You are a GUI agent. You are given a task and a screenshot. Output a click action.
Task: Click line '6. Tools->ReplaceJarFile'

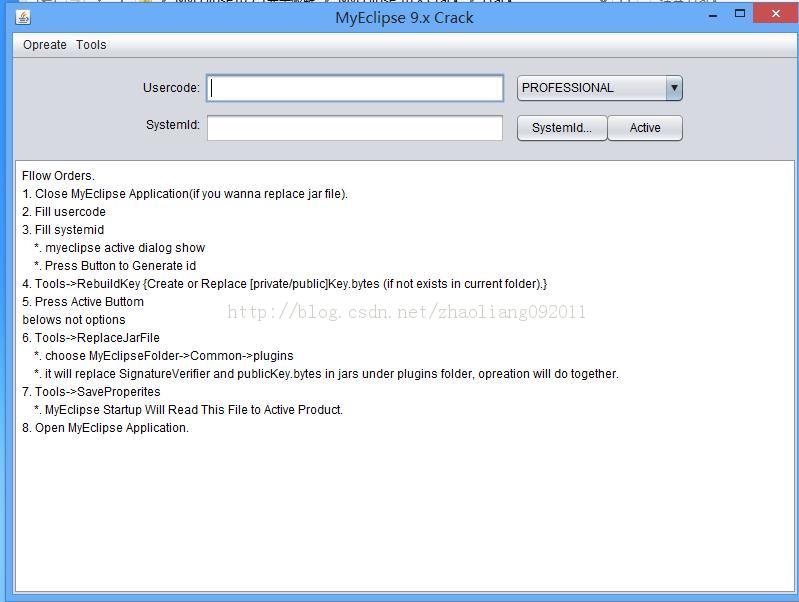[91, 338]
